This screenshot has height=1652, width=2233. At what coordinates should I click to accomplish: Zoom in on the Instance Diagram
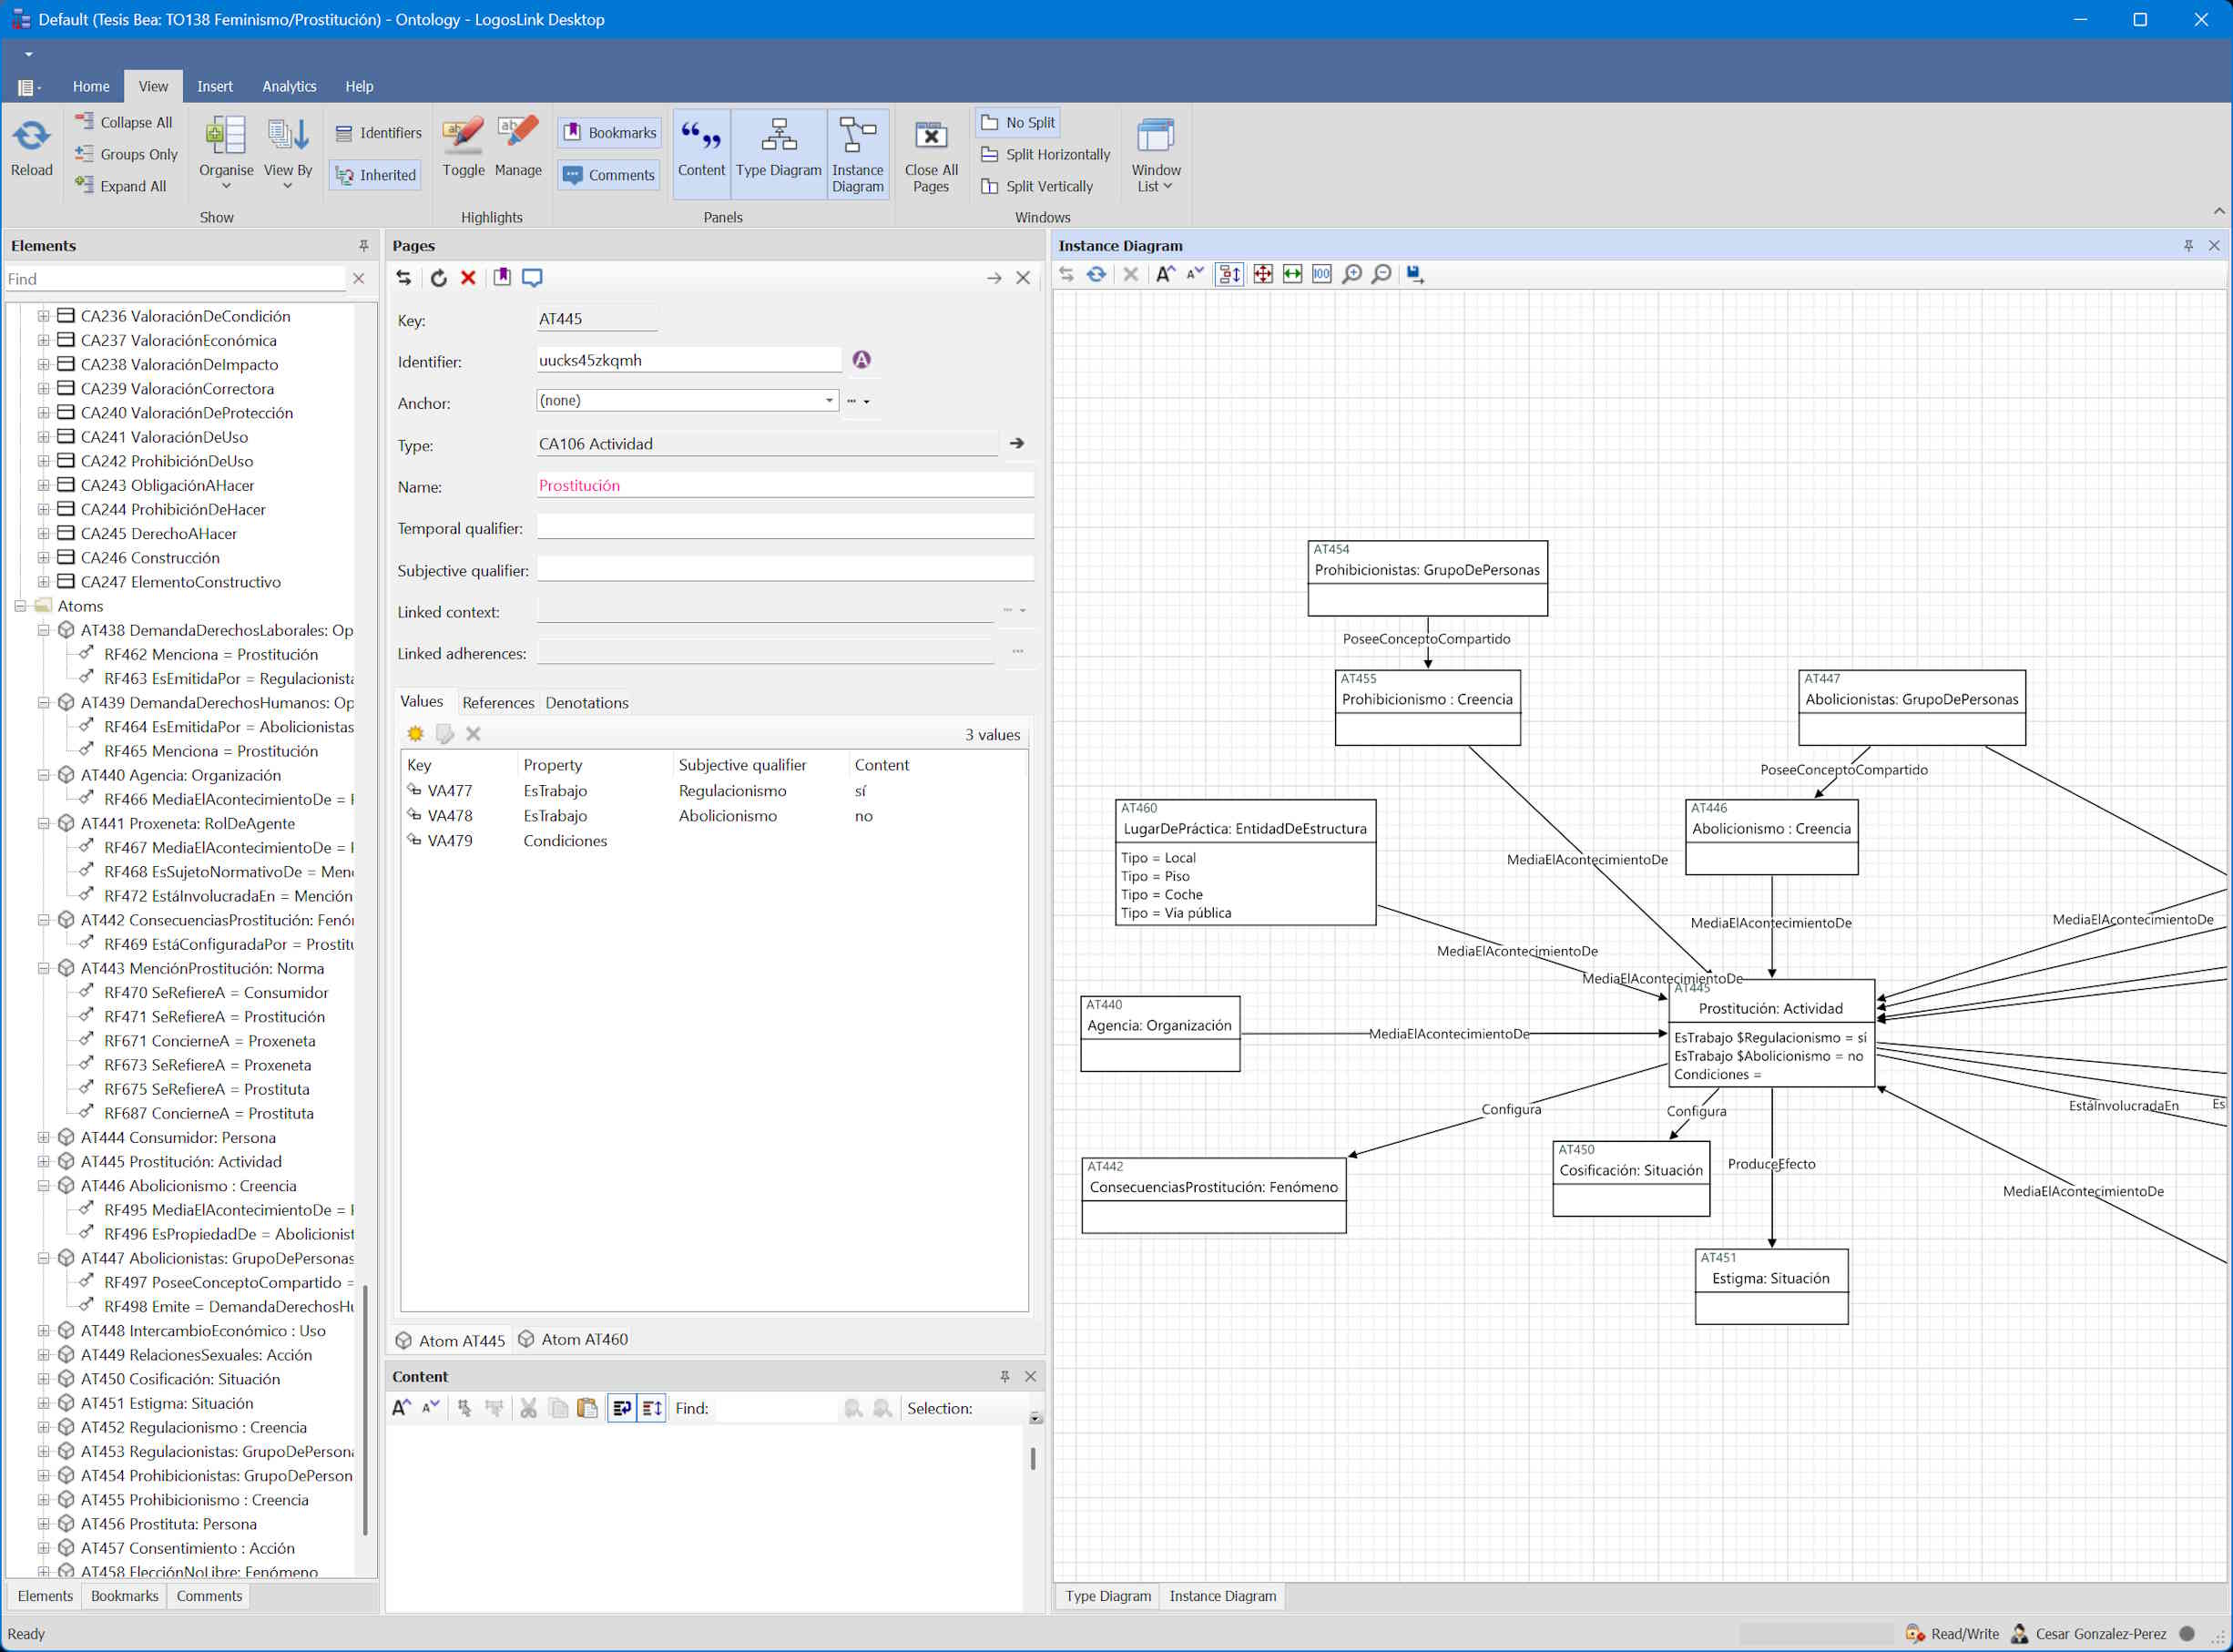[x=1352, y=274]
